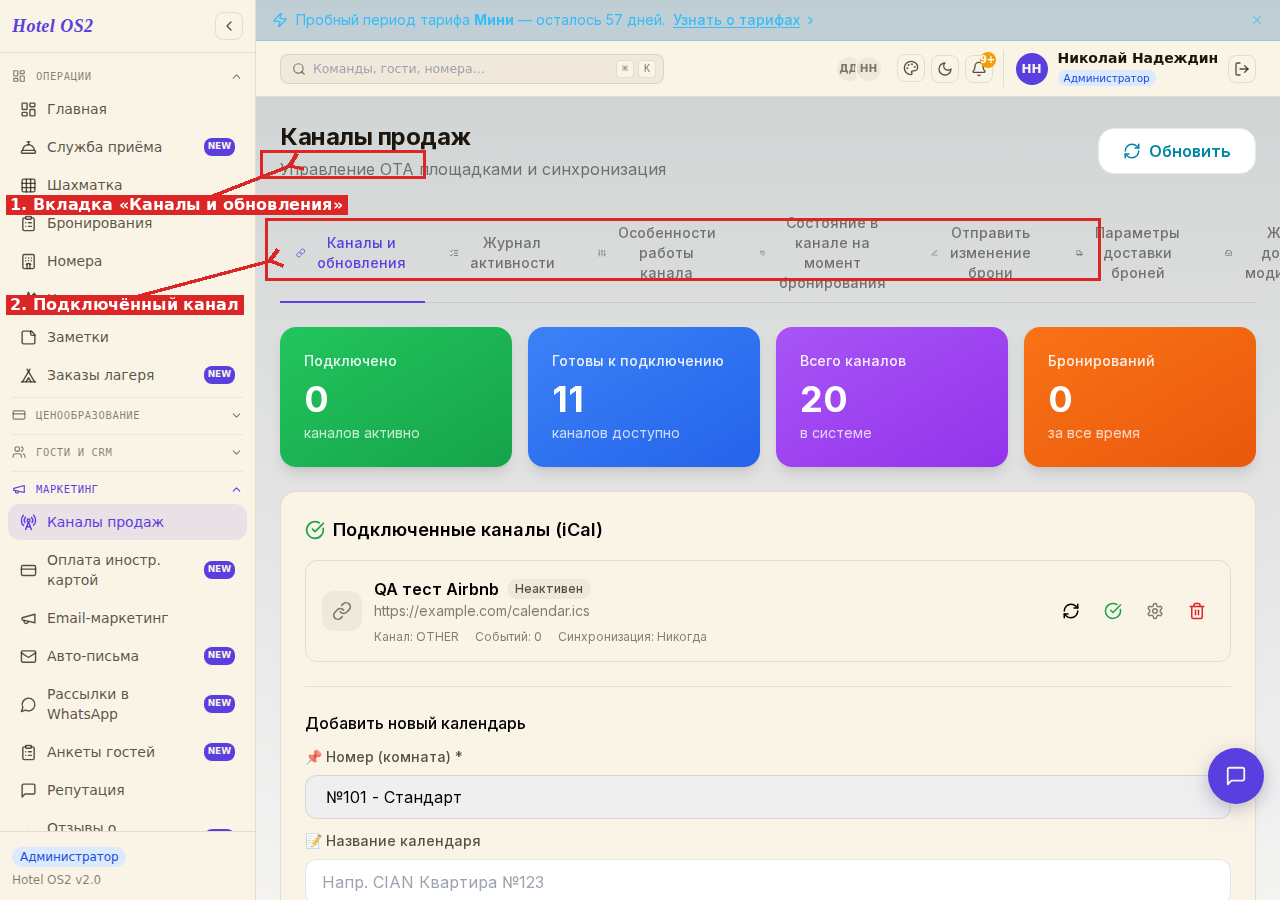Go to Шахматка page
Viewport: 1280px width, 900px height.
tap(127, 185)
